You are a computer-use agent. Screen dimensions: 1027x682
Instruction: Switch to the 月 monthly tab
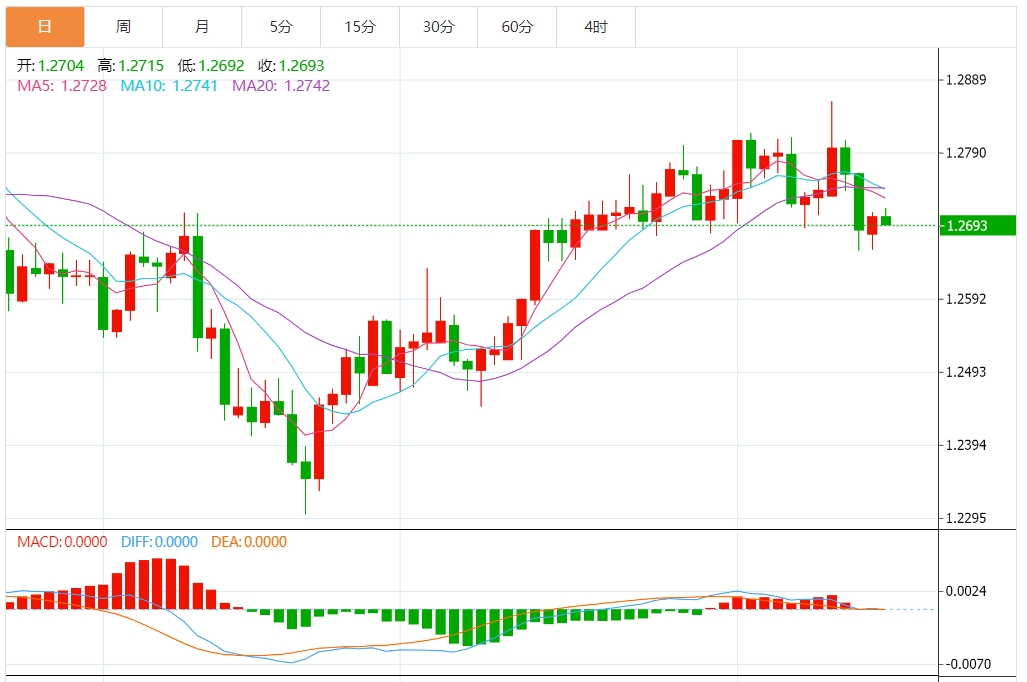pyautogui.click(x=202, y=27)
